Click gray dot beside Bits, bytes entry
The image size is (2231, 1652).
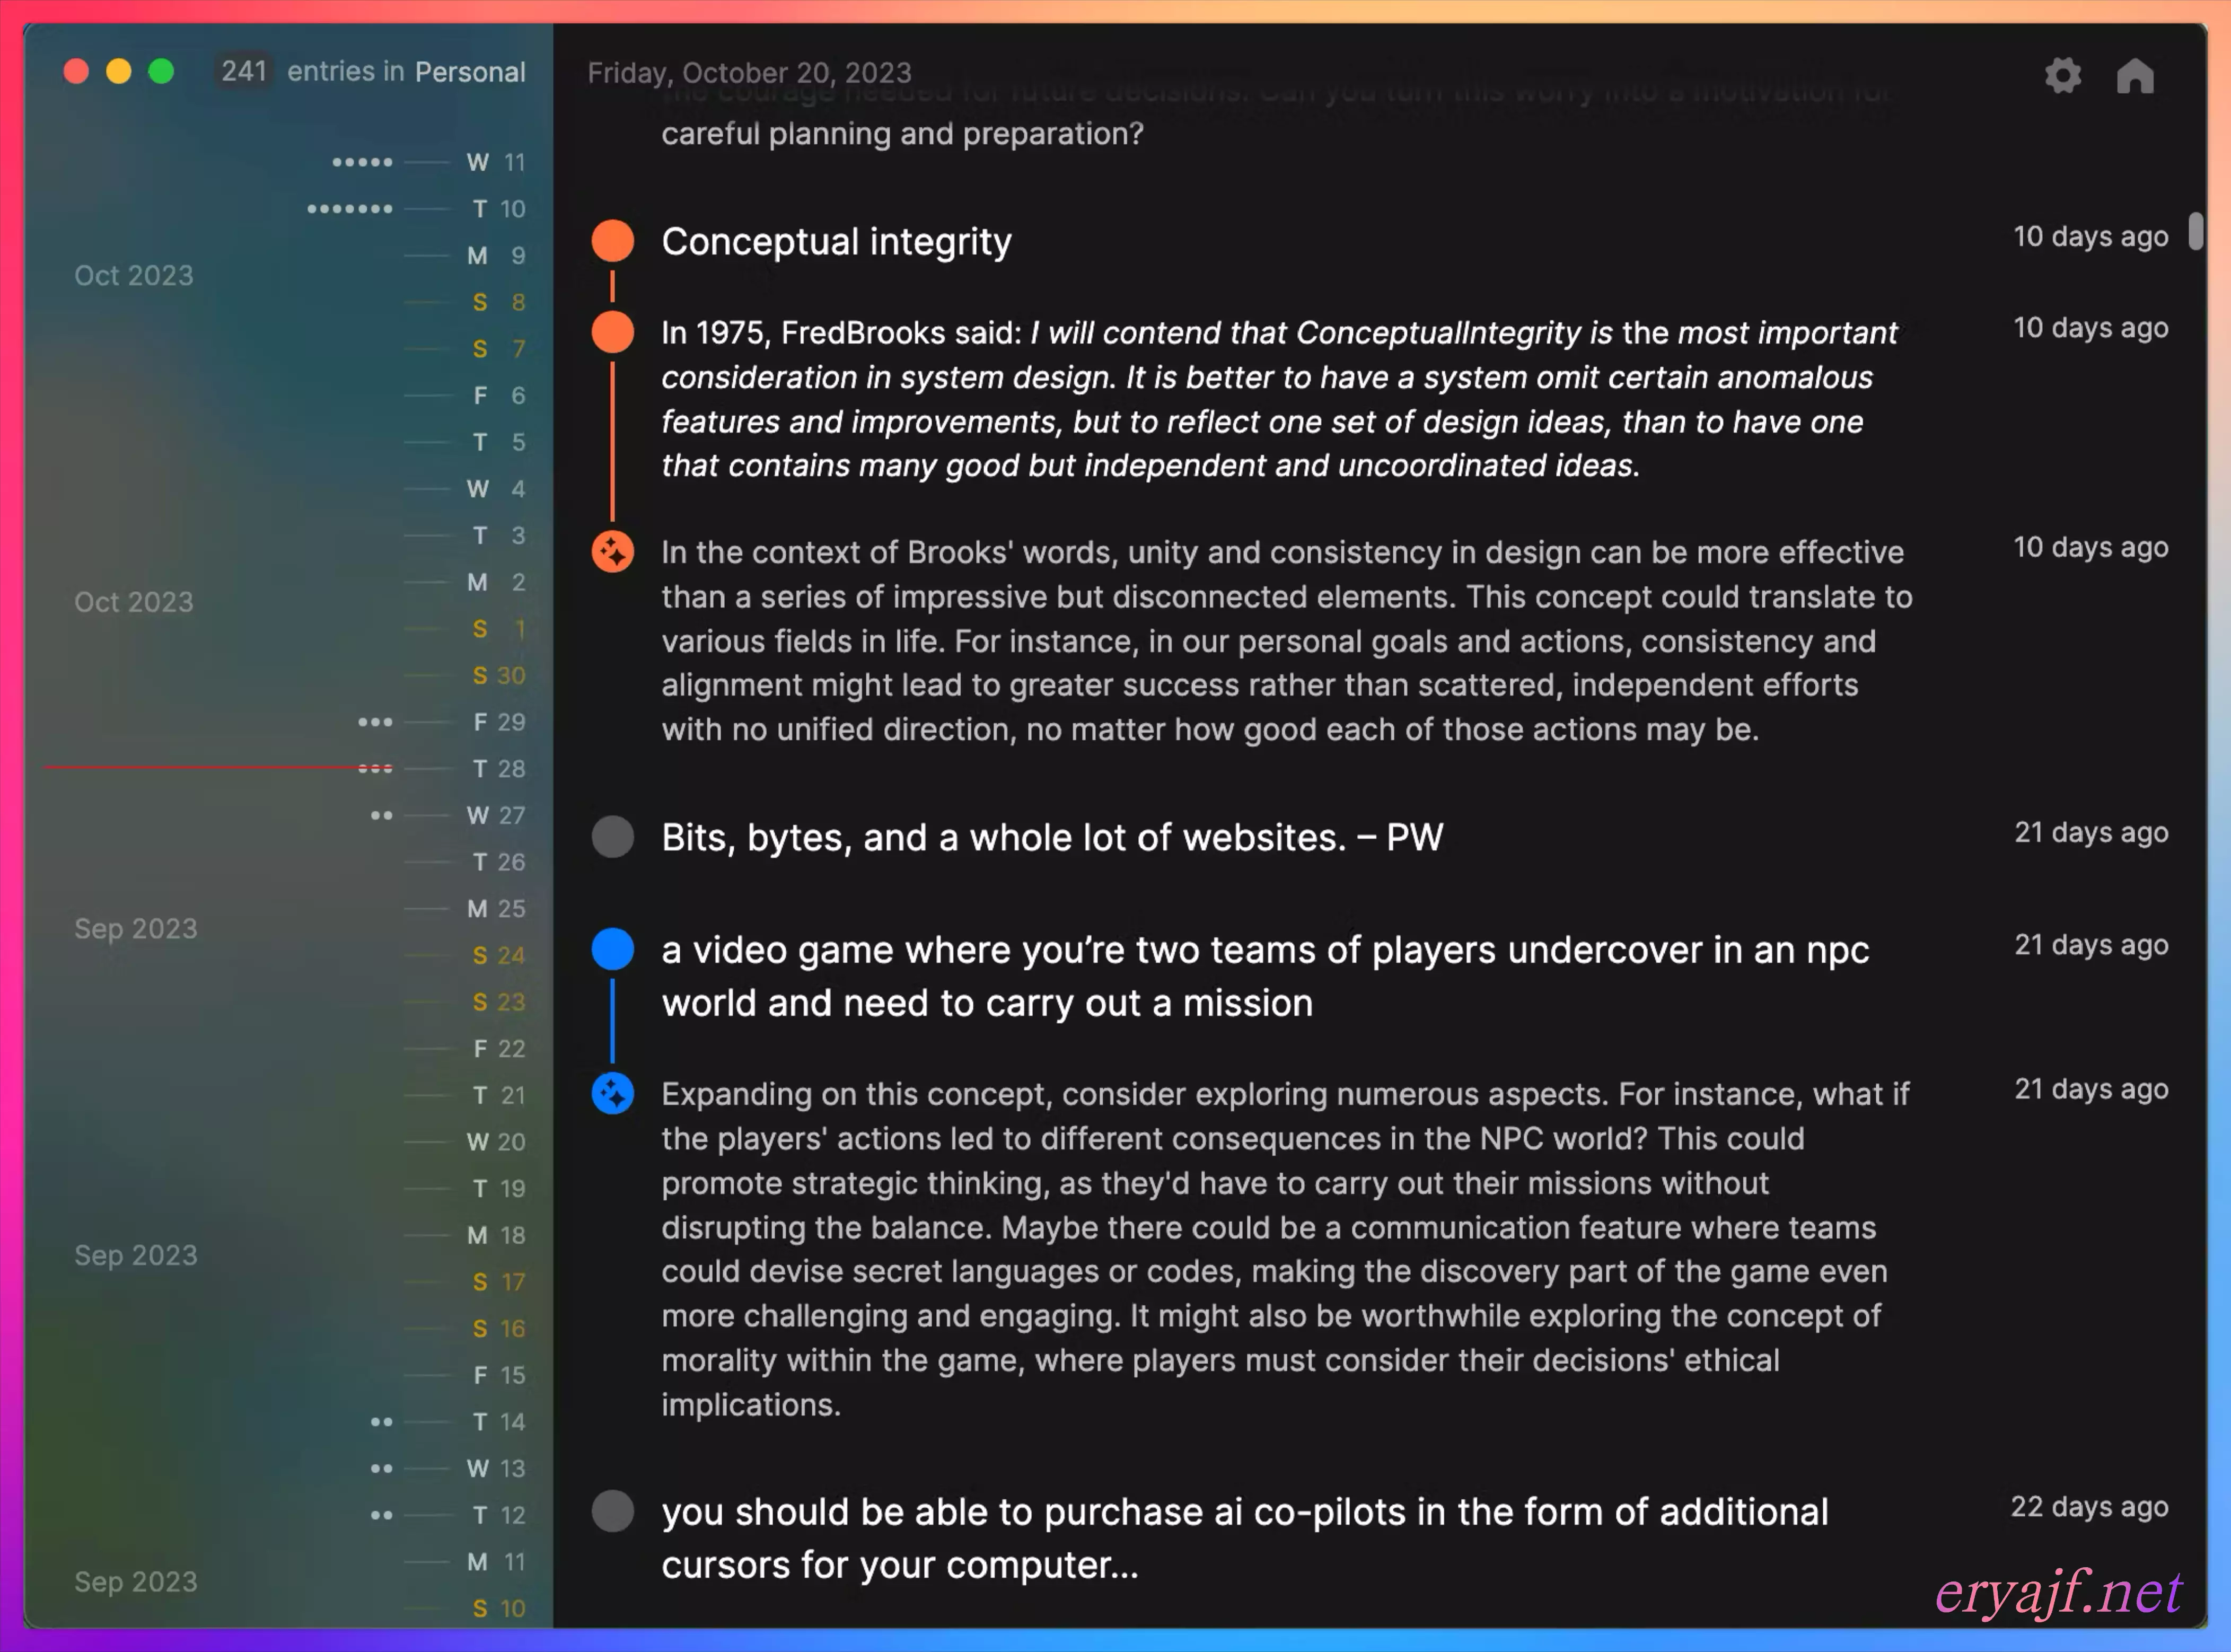click(x=612, y=837)
